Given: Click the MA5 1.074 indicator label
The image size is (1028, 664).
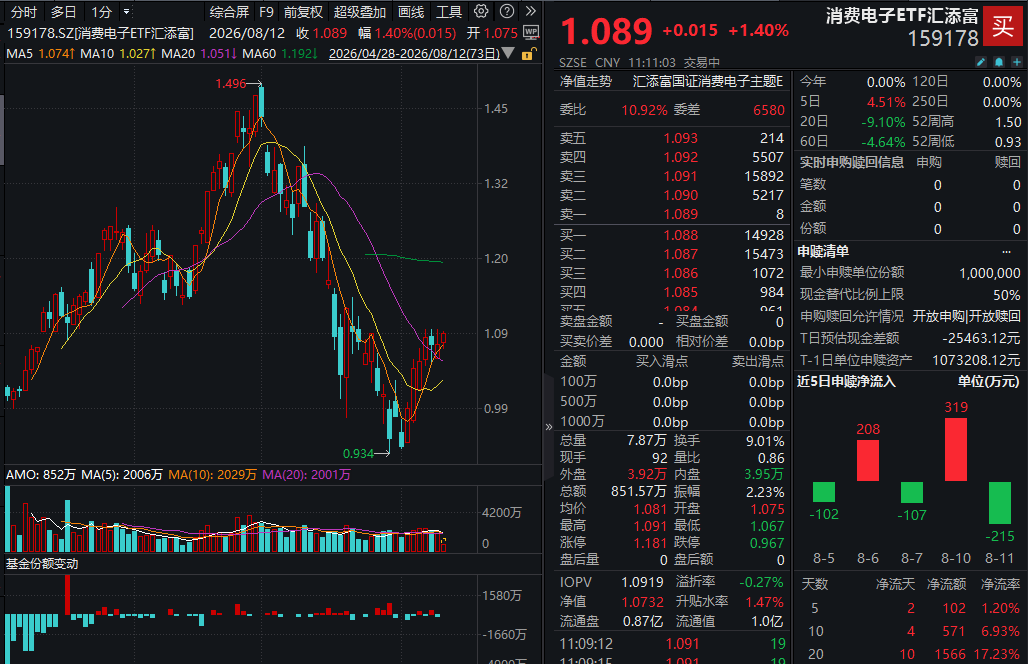Looking at the screenshot, I should 40,53.
